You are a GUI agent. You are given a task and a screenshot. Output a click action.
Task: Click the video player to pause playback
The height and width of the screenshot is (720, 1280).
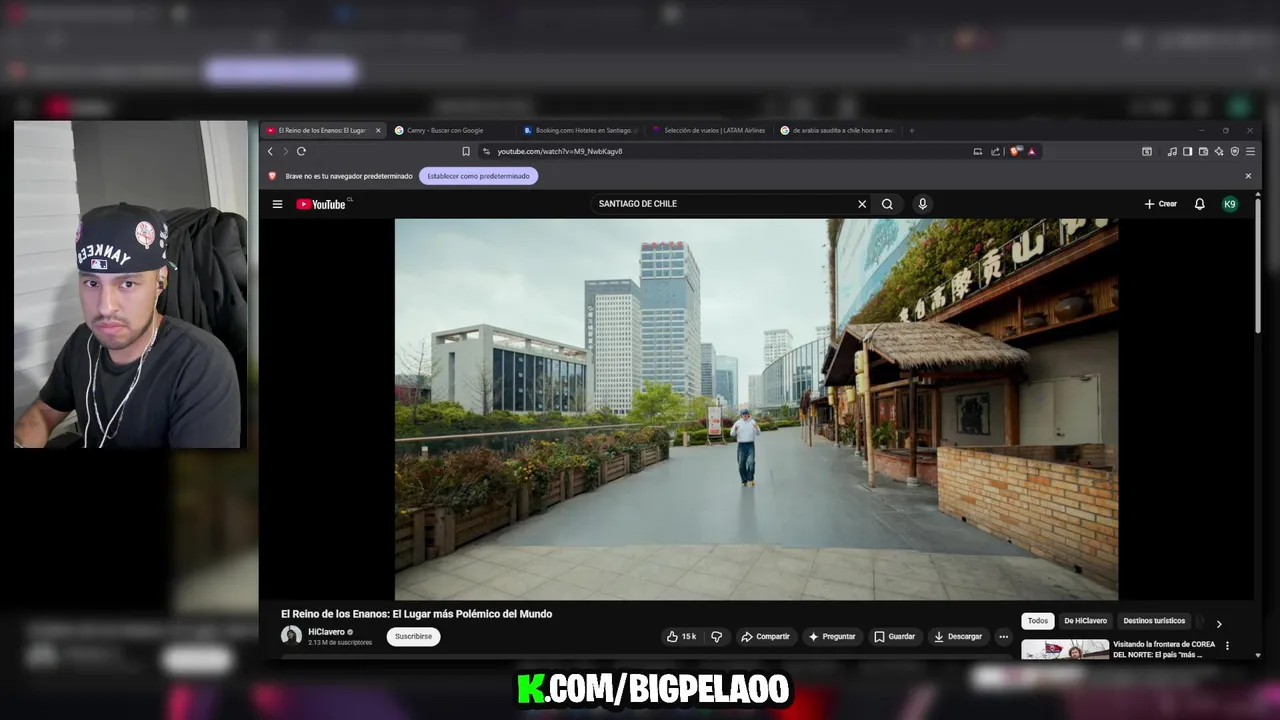[x=756, y=409]
